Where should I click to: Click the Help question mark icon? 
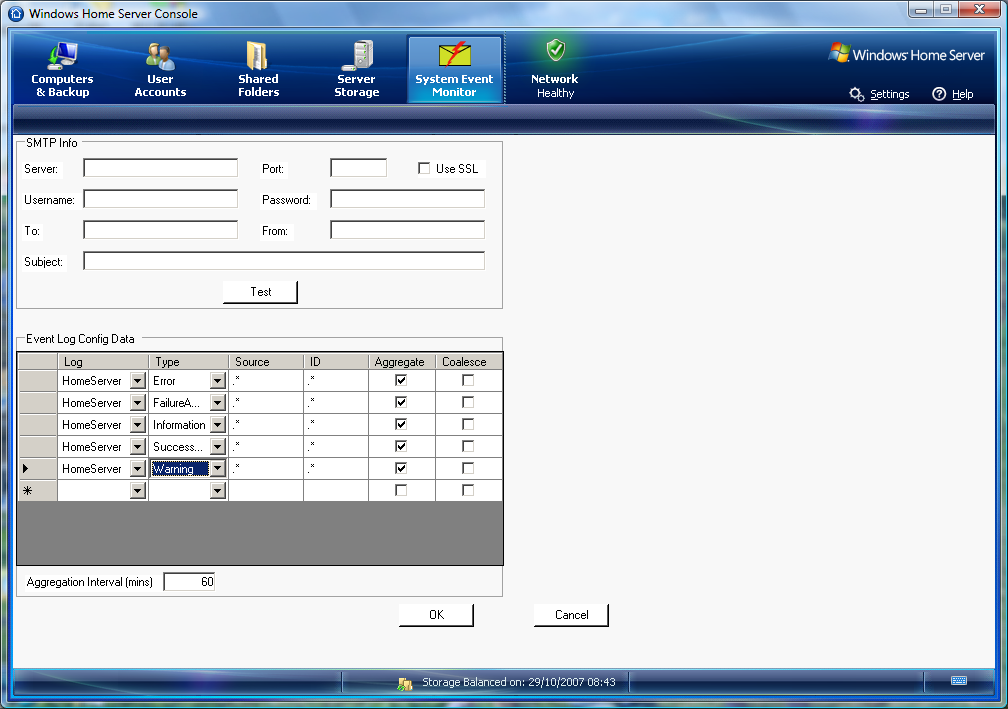click(939, 94)
